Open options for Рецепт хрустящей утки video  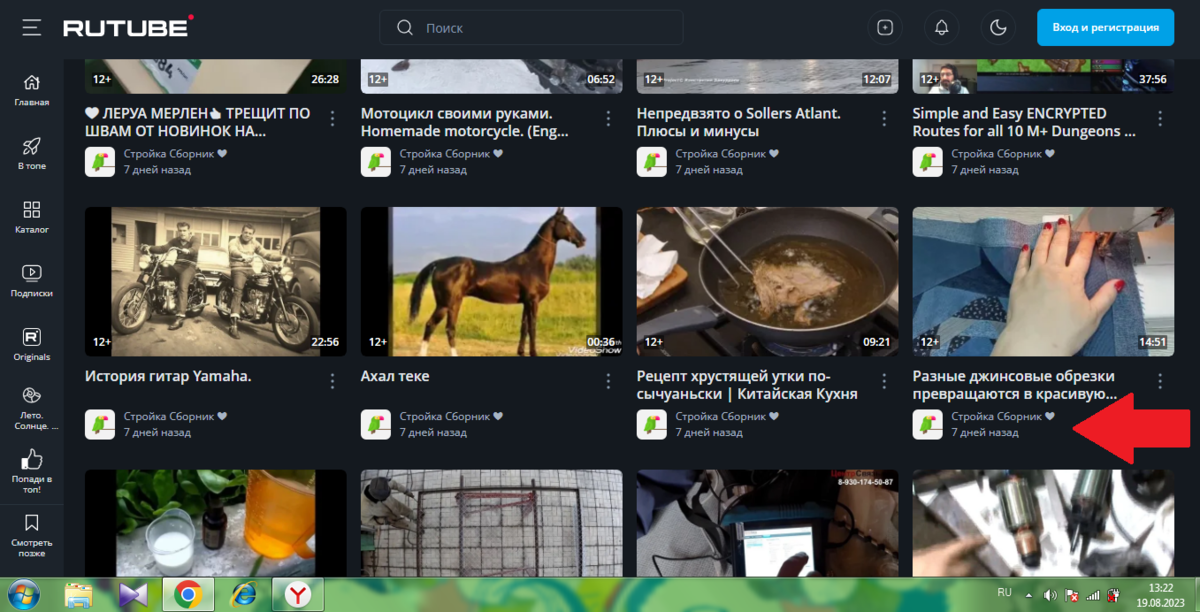(x=885, y=381)
